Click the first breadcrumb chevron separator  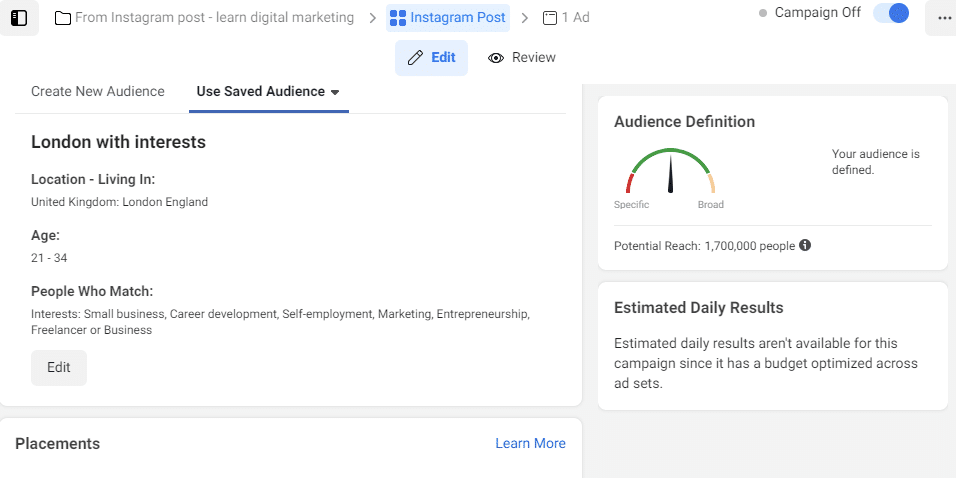(372, 18)
